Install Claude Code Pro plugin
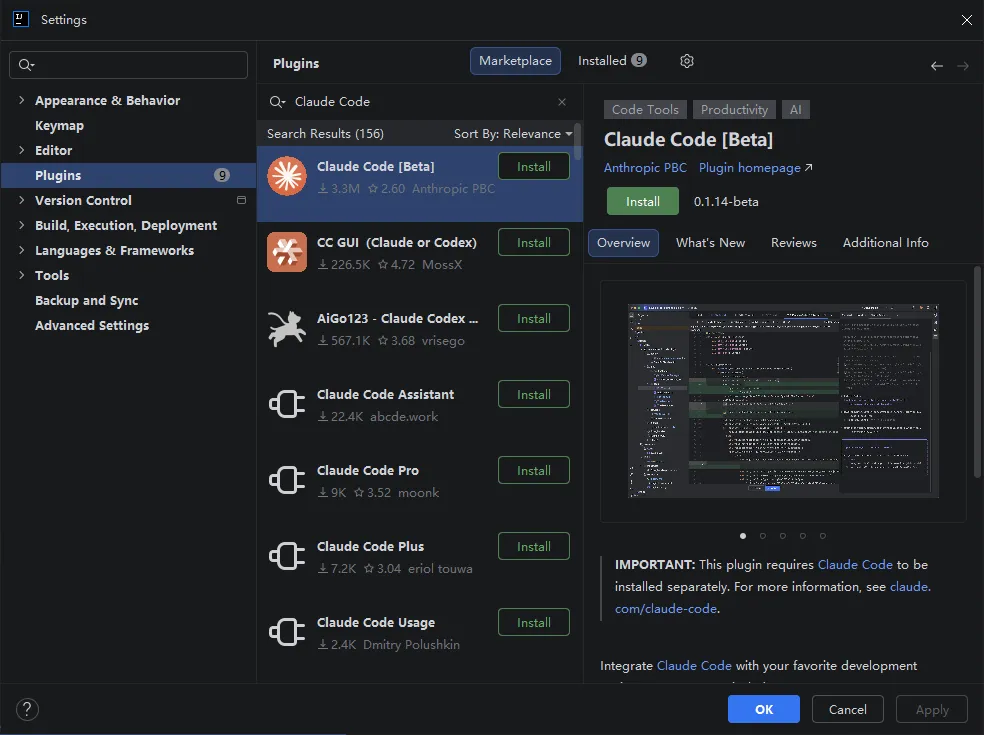The width and height of the screenshot is (984, 735). [534, 470]
